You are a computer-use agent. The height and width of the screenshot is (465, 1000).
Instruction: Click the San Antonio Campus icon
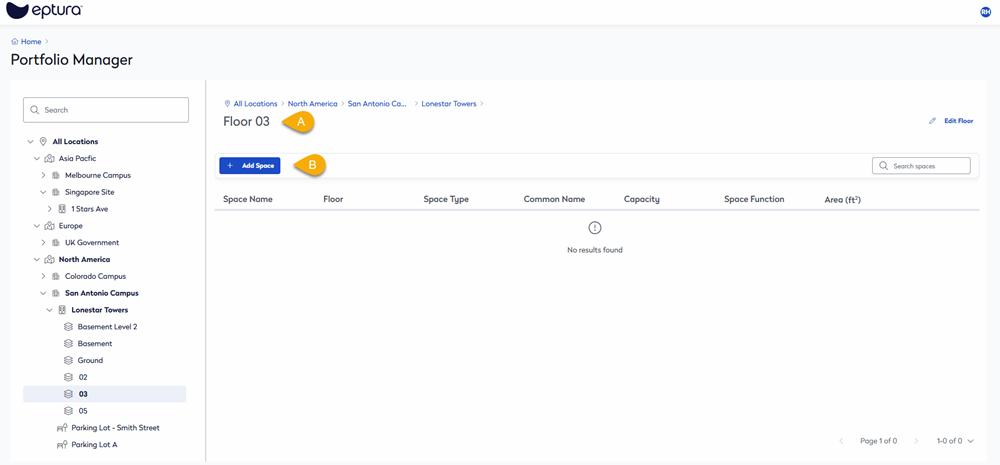tap(55, 293)
